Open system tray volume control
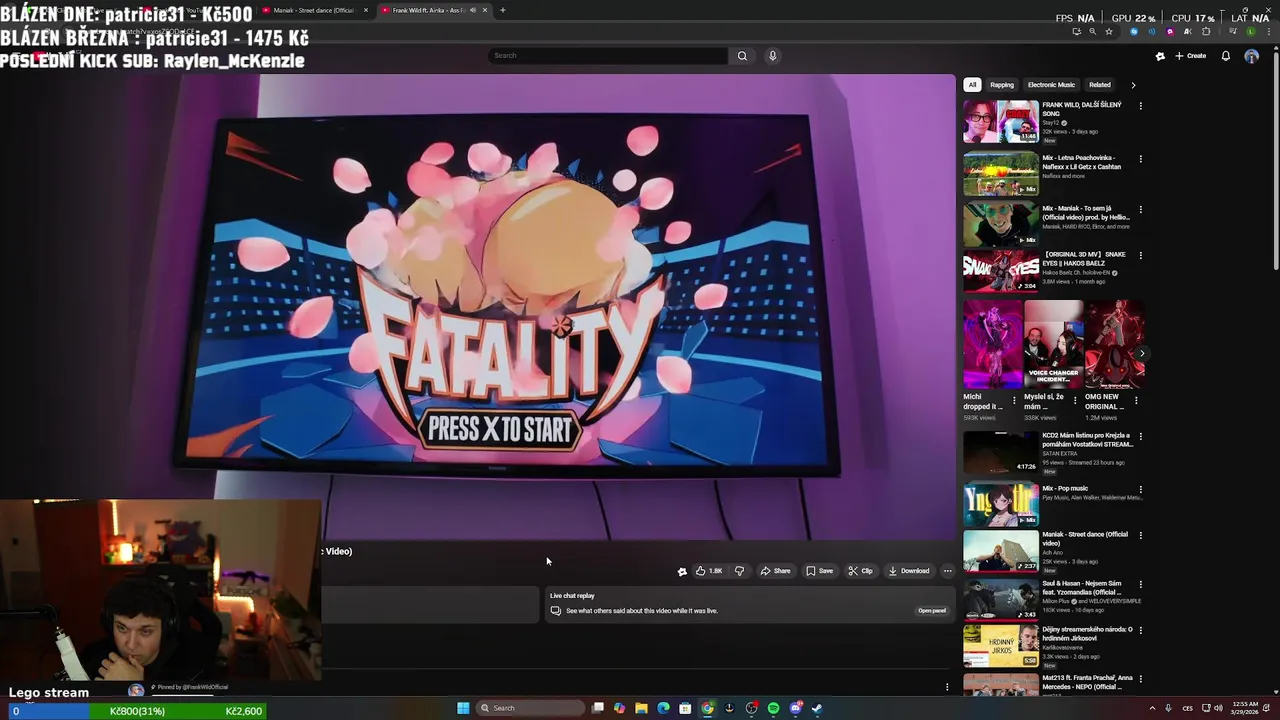The width and height of the screenshot is (1280, 720). (x=1218, y=708)
